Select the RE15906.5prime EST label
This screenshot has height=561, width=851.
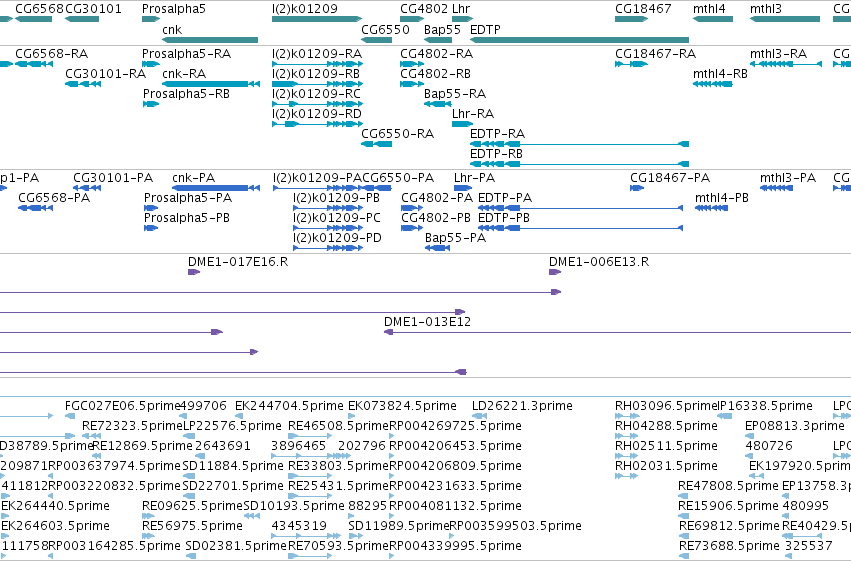click(x=728, y=506)
